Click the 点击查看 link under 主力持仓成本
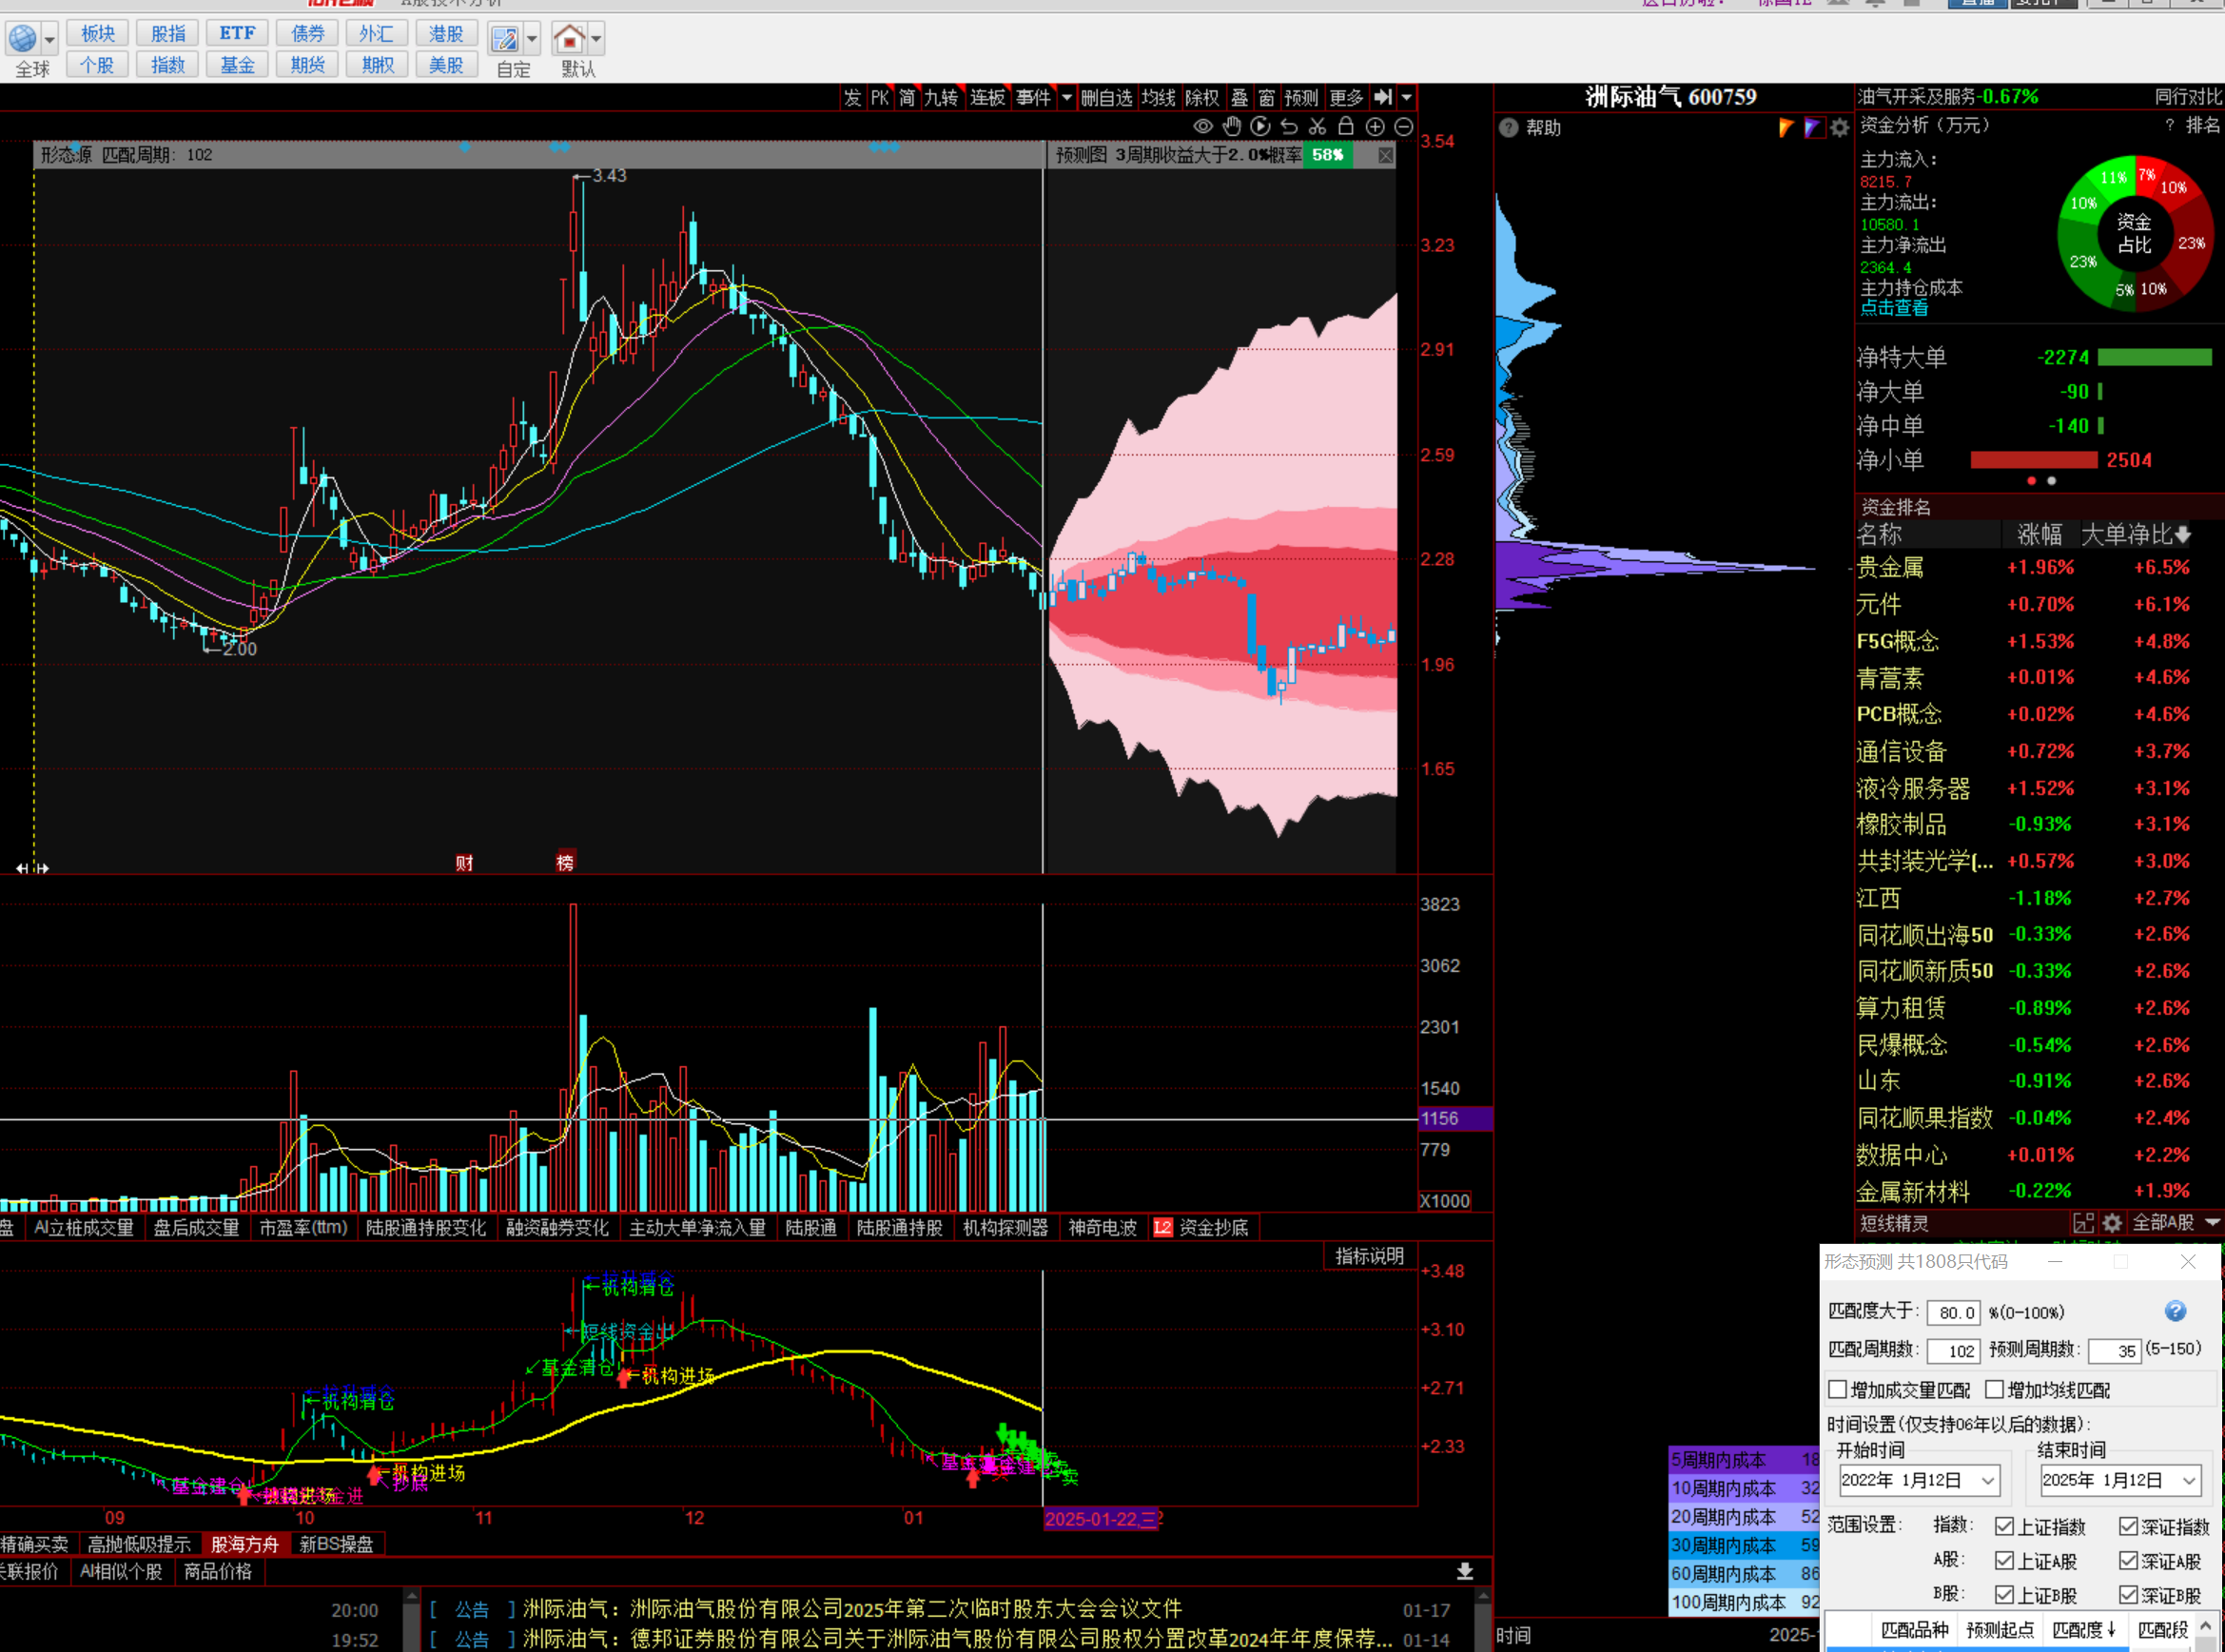The width and height of the screenshot is (2225, 1652). tap(1893, 308)
